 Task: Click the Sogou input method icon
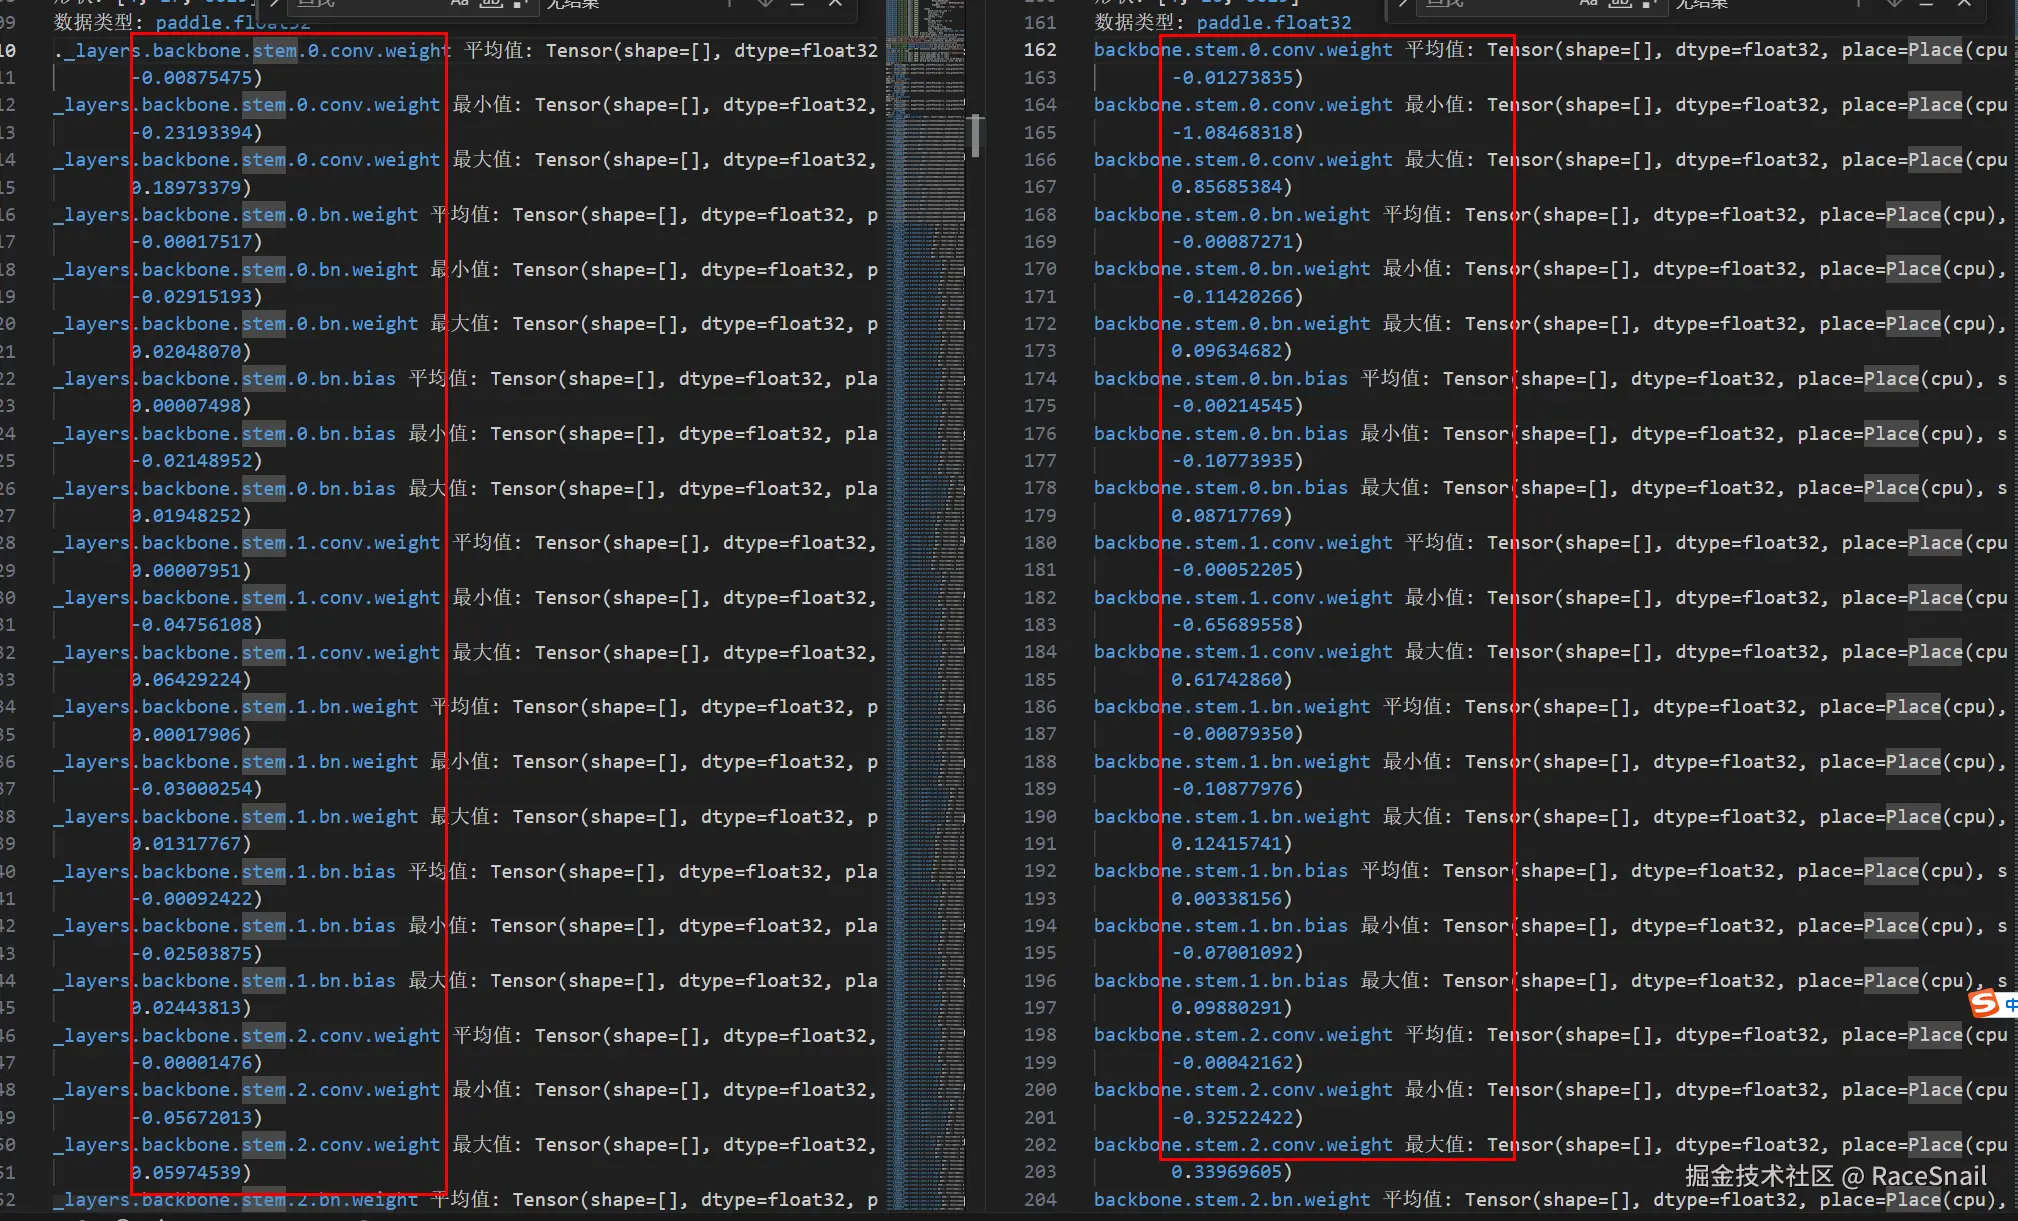point(1983,1003)
